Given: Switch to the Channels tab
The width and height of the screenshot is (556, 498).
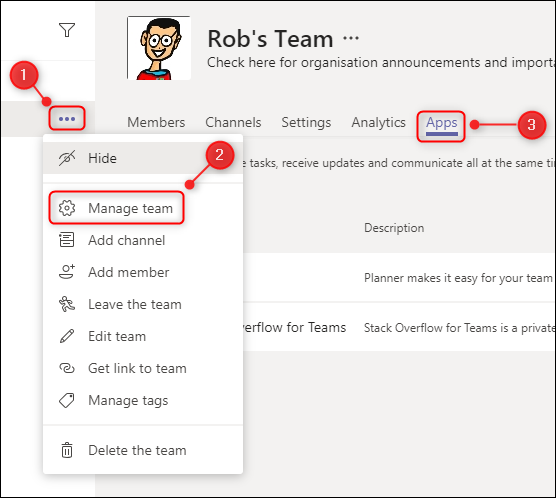Looking at the screenshot, I should coord(233,122).
